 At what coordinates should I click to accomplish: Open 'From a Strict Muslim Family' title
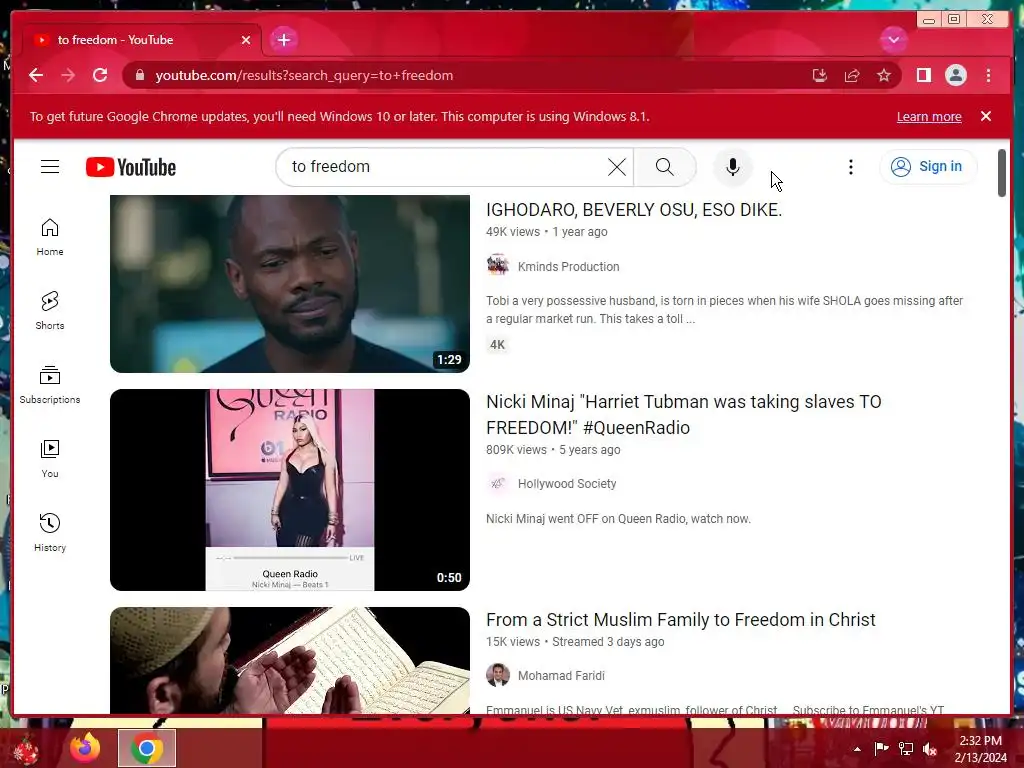pos(680,620)
